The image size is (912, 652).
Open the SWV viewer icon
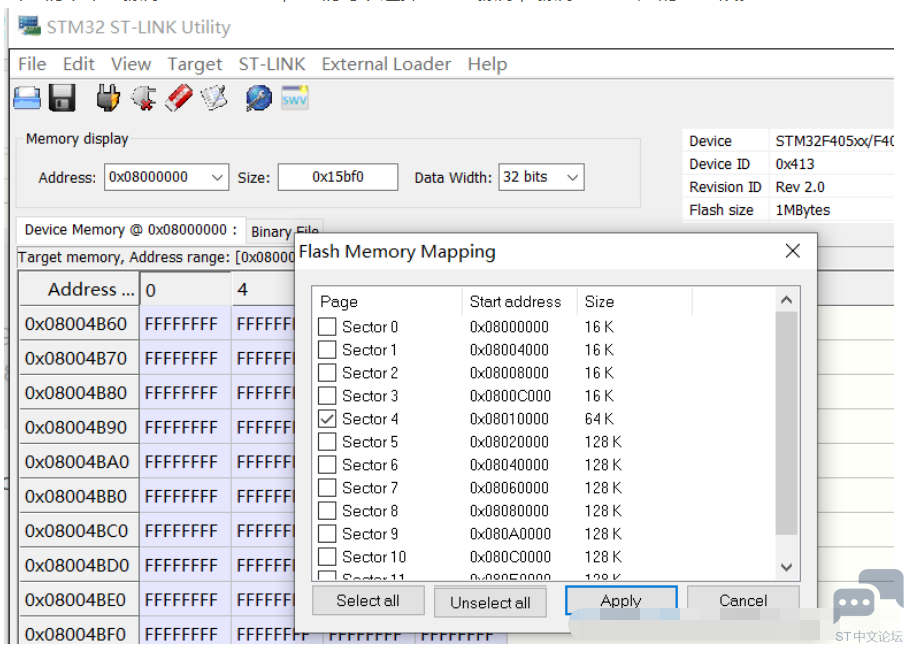click(294, 98)
